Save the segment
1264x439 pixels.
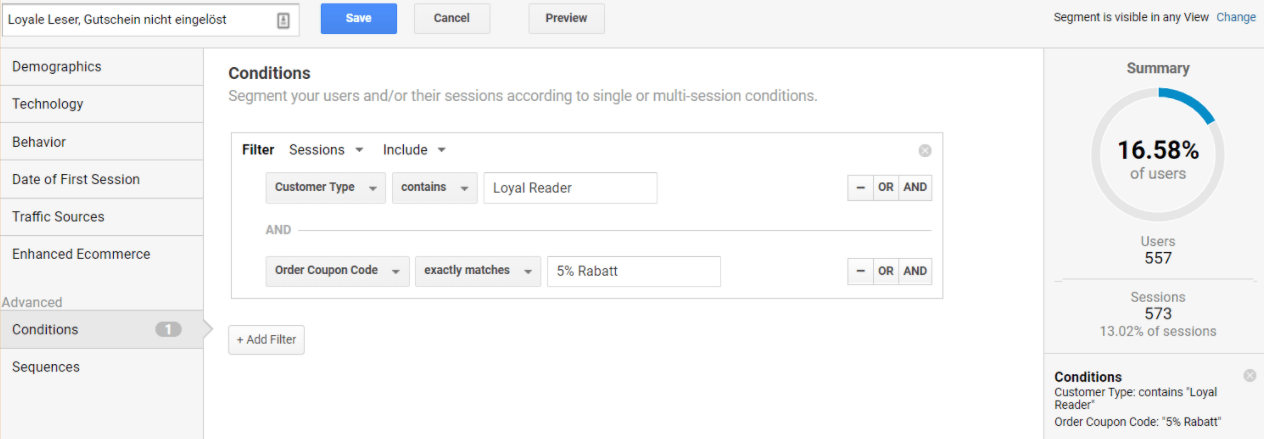click(358, 18)
